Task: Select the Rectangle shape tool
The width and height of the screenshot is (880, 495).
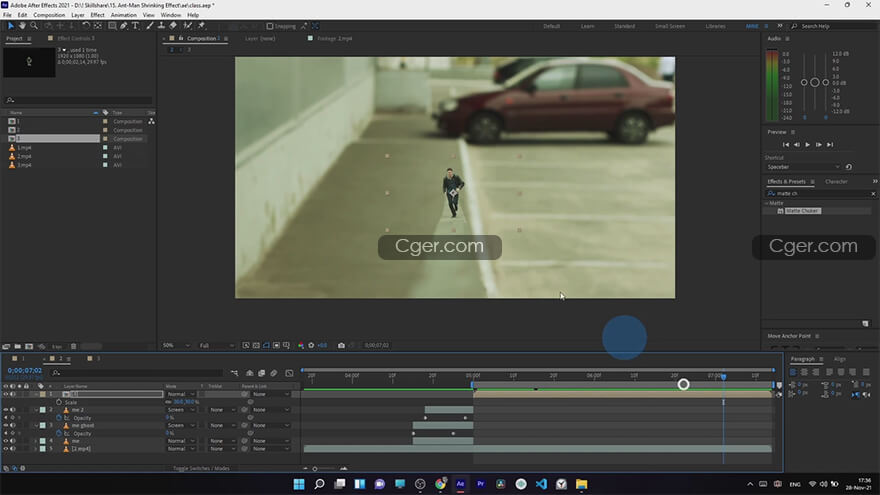Action: 112,26
